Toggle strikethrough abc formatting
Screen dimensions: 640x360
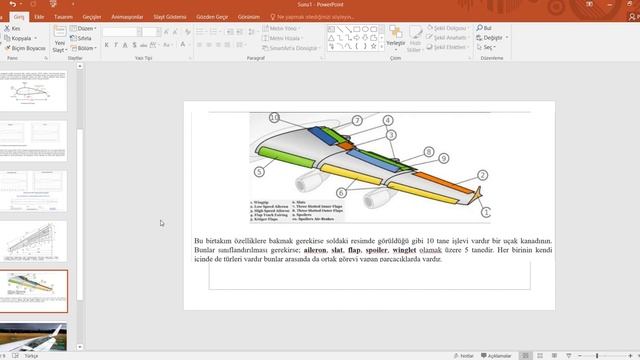click(x=143, y=45)
